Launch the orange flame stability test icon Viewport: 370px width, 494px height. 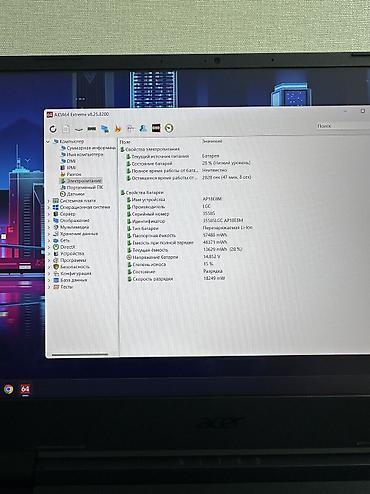[x=118, y=129]
